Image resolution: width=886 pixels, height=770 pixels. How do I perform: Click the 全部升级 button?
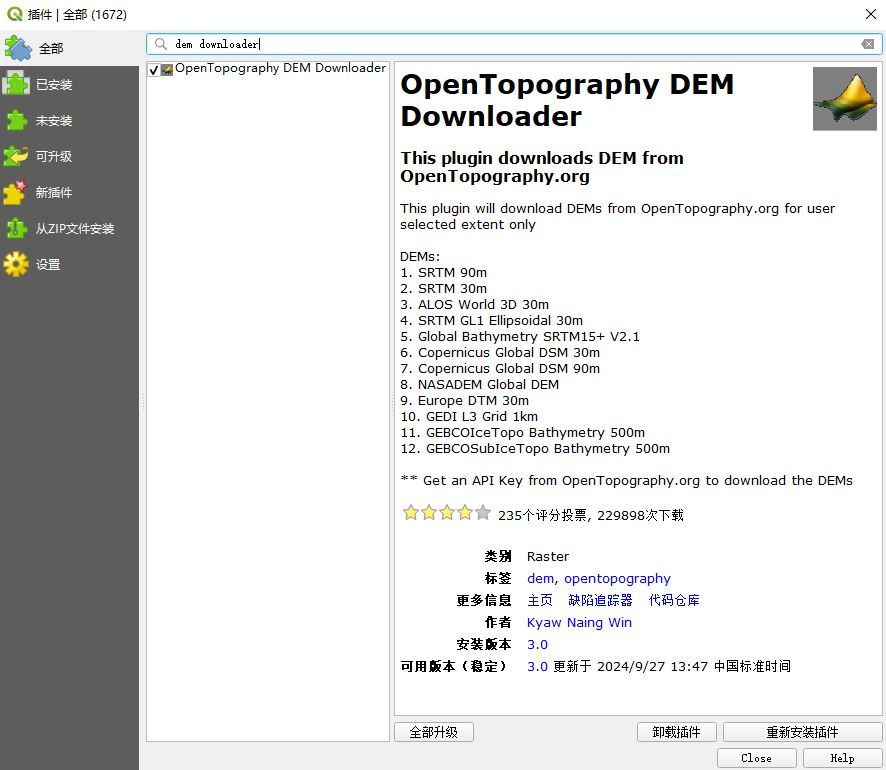coord(434,732)
